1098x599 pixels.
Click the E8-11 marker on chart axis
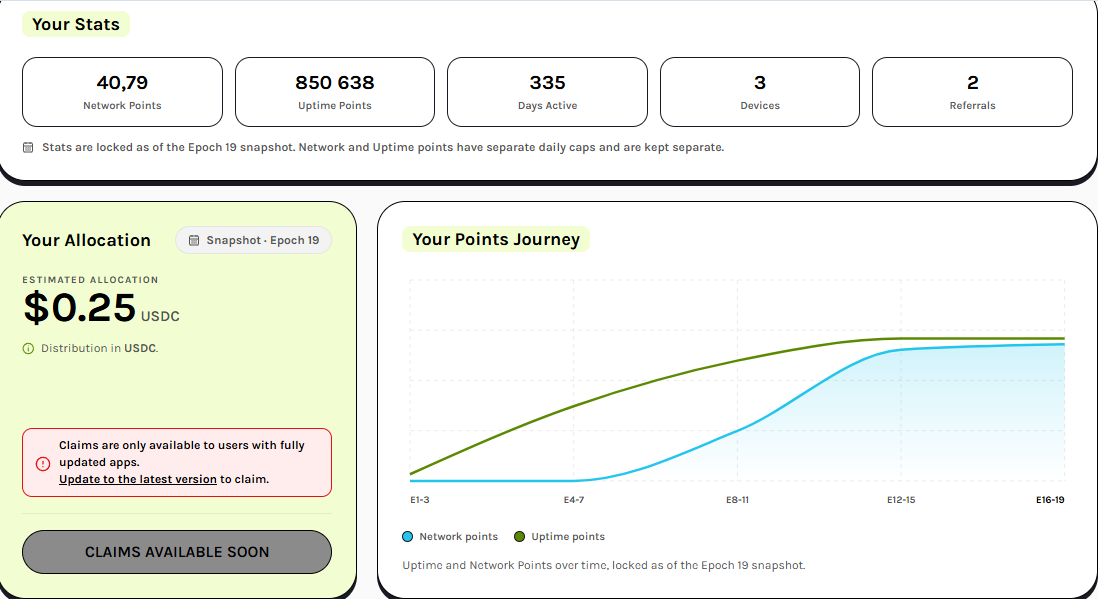[x=737, y=500]
